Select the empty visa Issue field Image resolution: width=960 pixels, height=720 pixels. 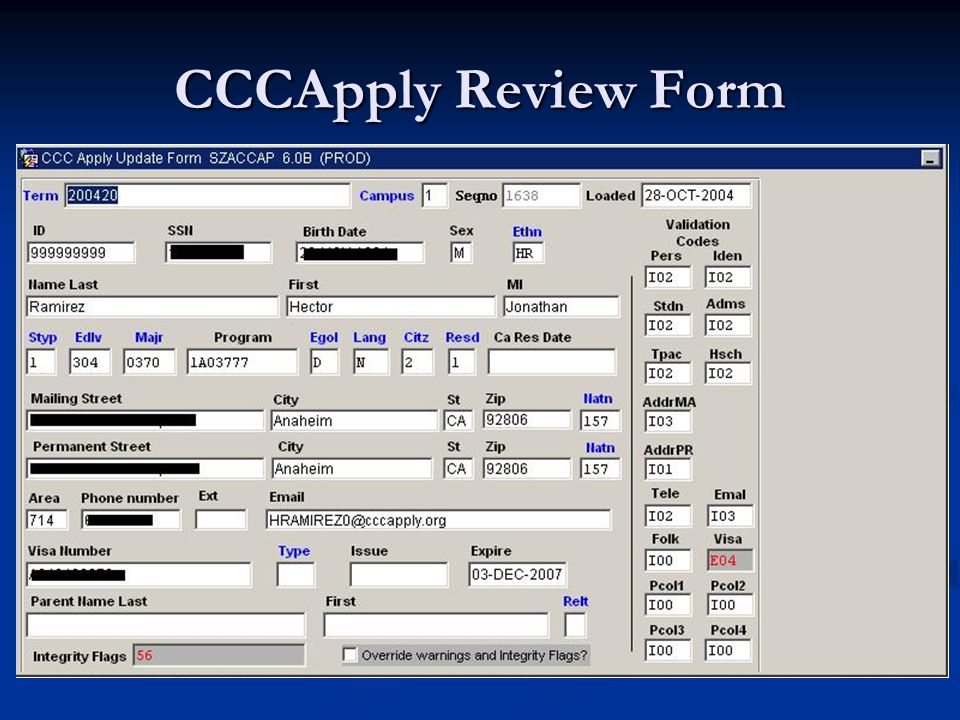(399, 574)
